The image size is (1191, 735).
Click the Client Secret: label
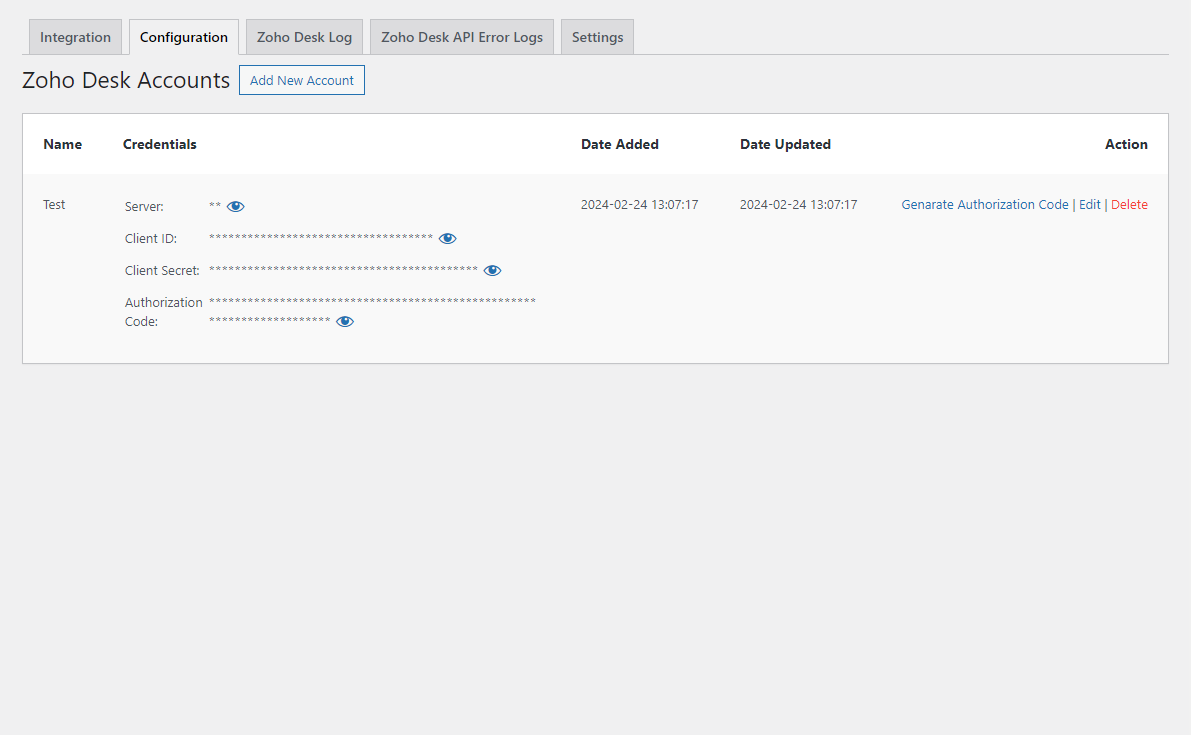[163, 270]
